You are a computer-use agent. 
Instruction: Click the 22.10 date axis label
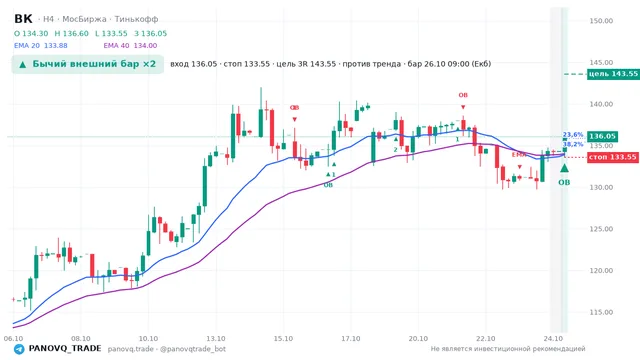tap(485, 339)
